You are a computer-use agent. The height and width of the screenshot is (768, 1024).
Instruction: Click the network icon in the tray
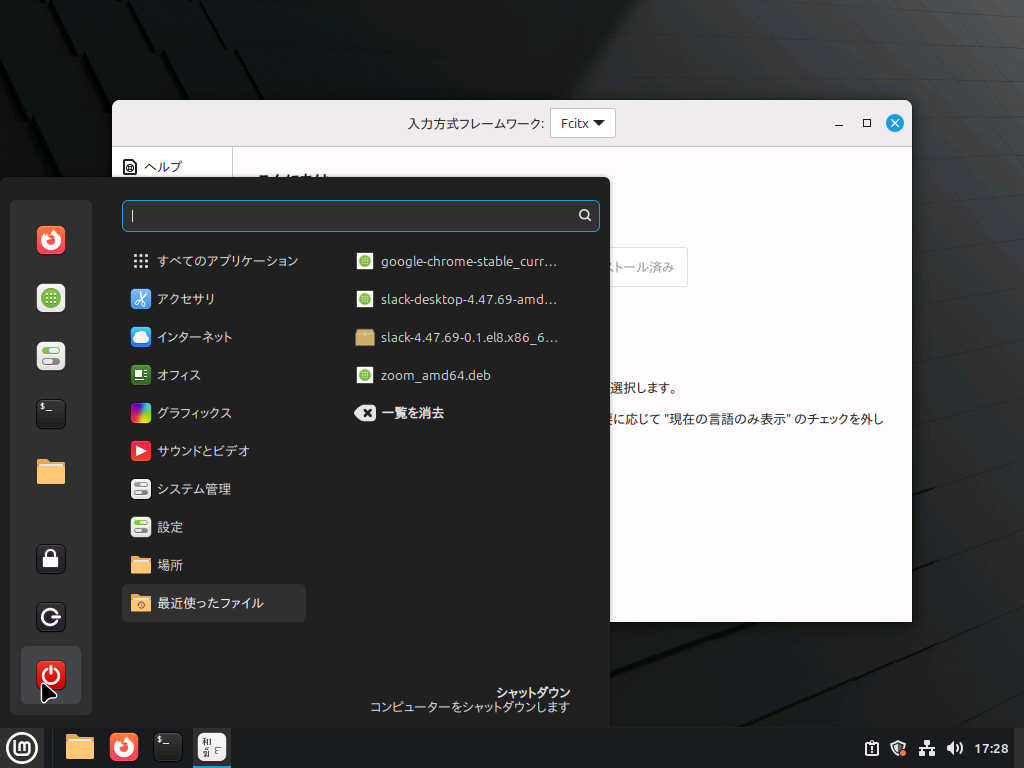coord(927,747)
